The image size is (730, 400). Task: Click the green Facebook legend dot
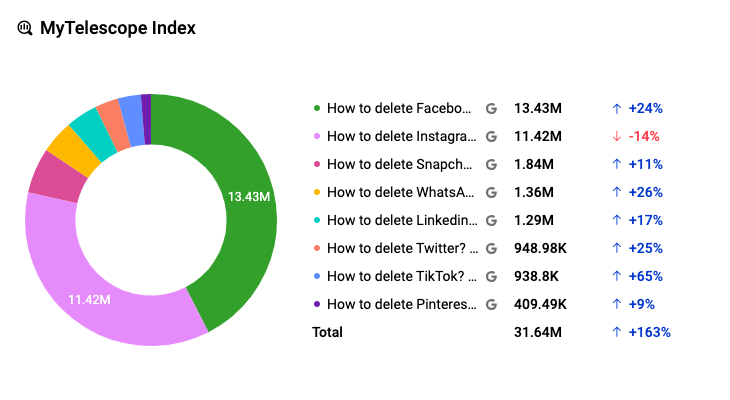pyautogui.click(x=317, y=108)
